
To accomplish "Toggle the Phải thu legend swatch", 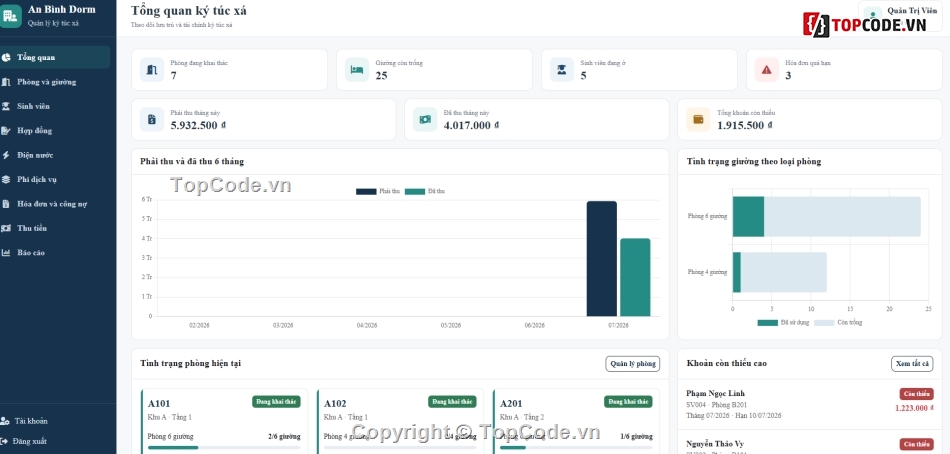I will (366, 191).
